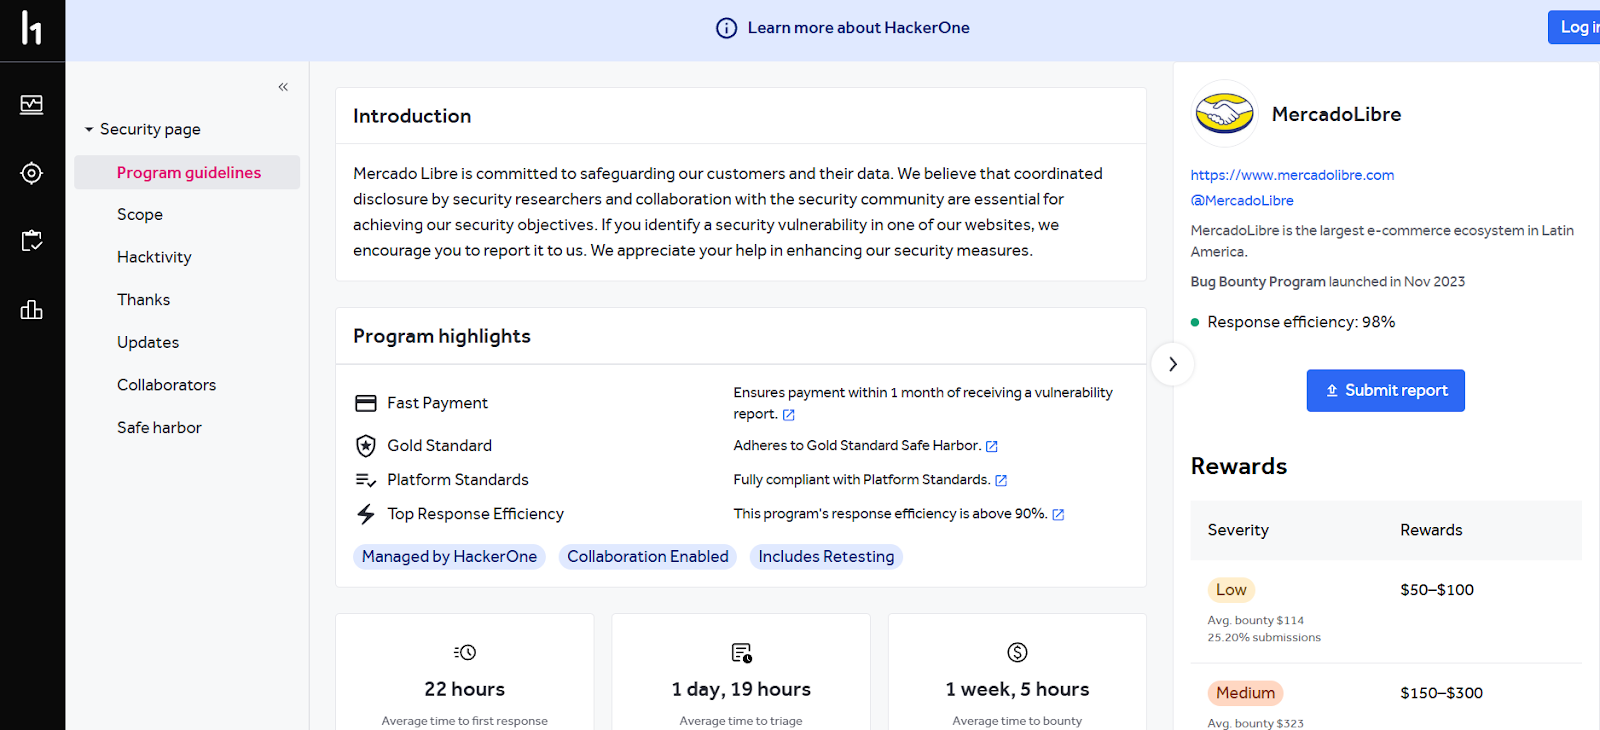Click the Top Response Efficiency label
1600x730 pixels.
(x=475, y=514)
